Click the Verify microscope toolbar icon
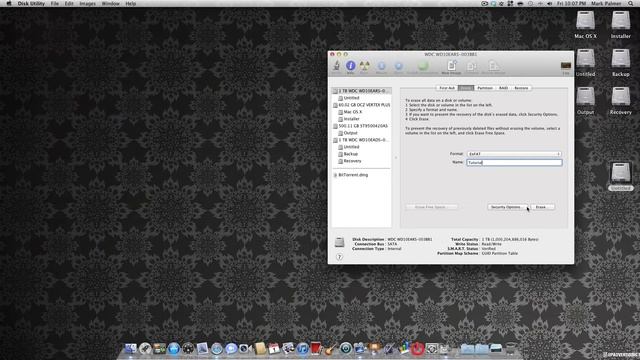640x360 pixels. (x=337, y=66)
